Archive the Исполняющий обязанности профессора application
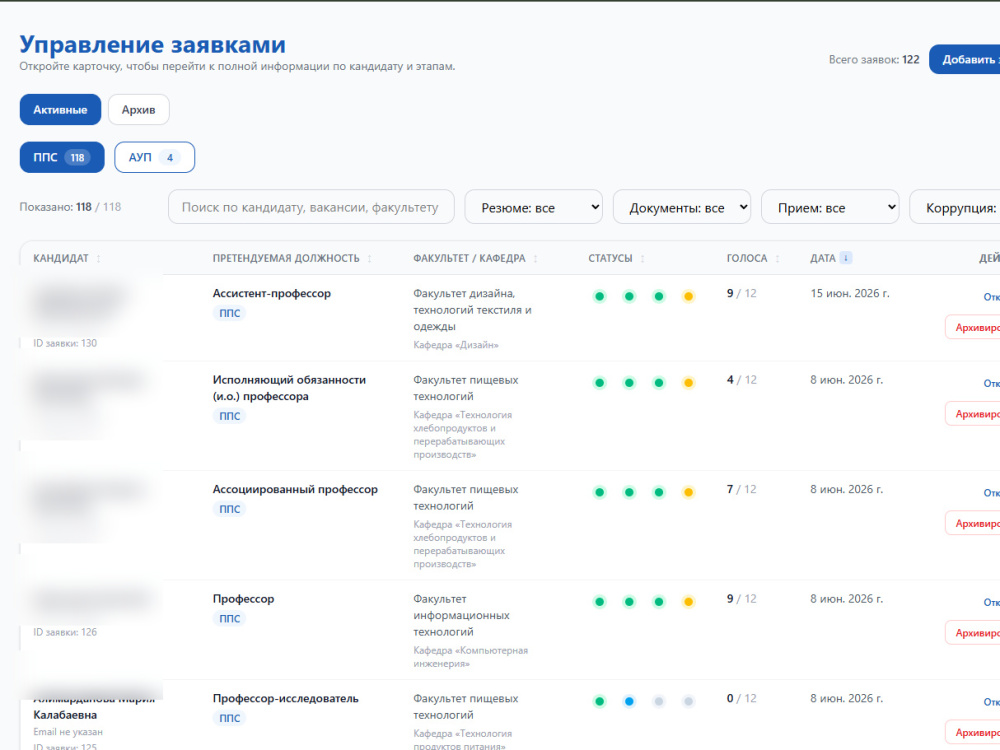This screenshot has height=750, width=1000. (x=973, y=414)
